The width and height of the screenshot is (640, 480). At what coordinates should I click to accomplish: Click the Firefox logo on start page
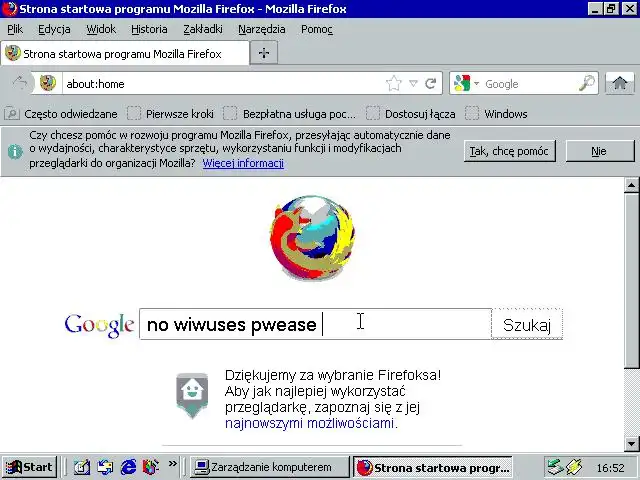[x=312, y=238]
